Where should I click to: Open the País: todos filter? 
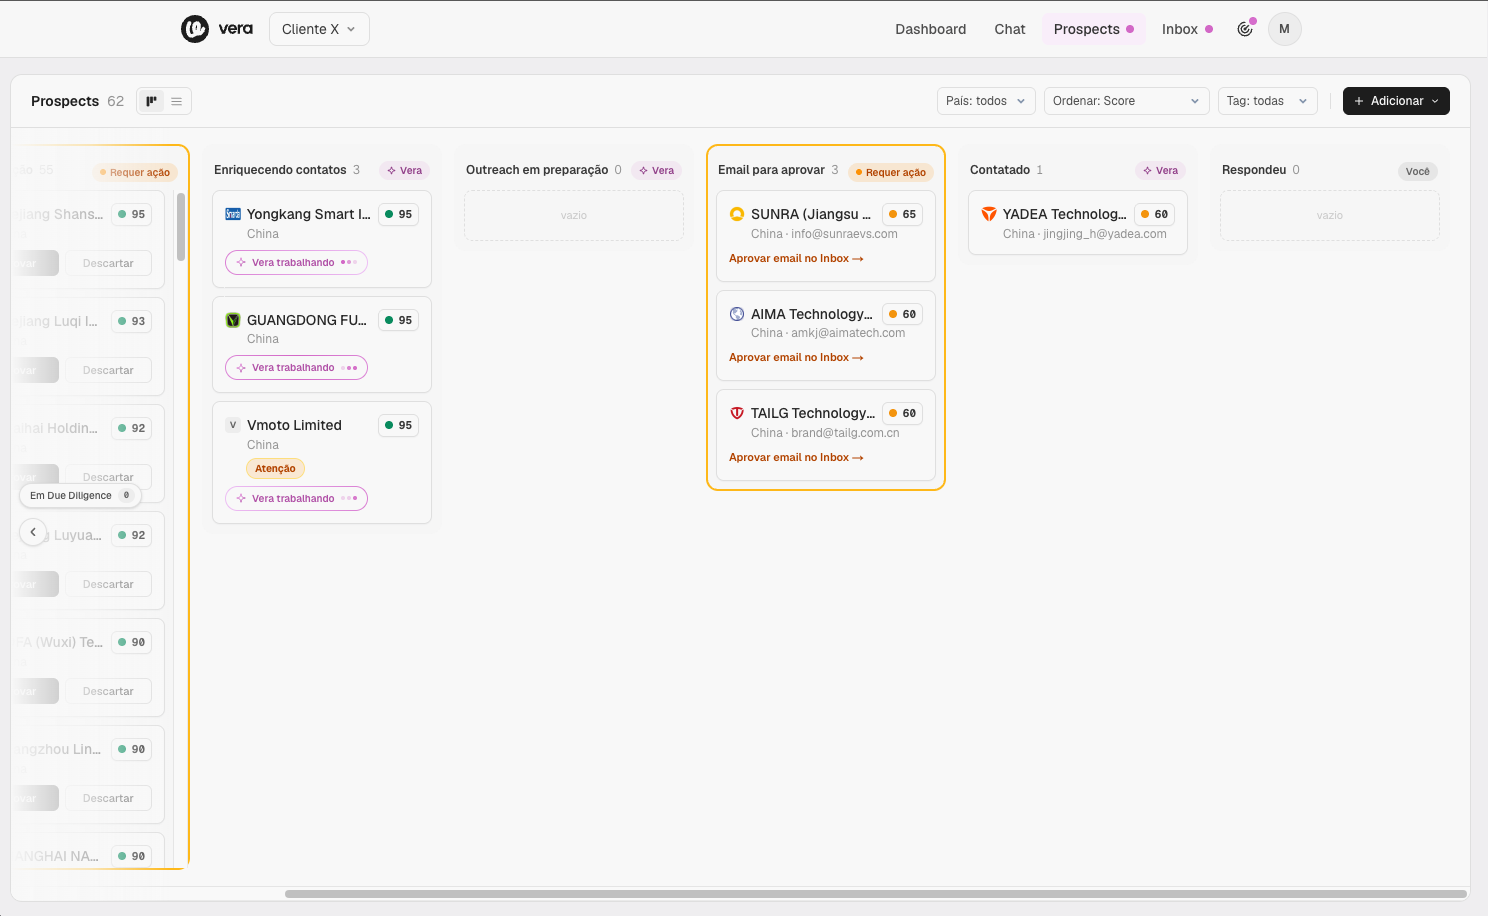(x=986, y=101)
